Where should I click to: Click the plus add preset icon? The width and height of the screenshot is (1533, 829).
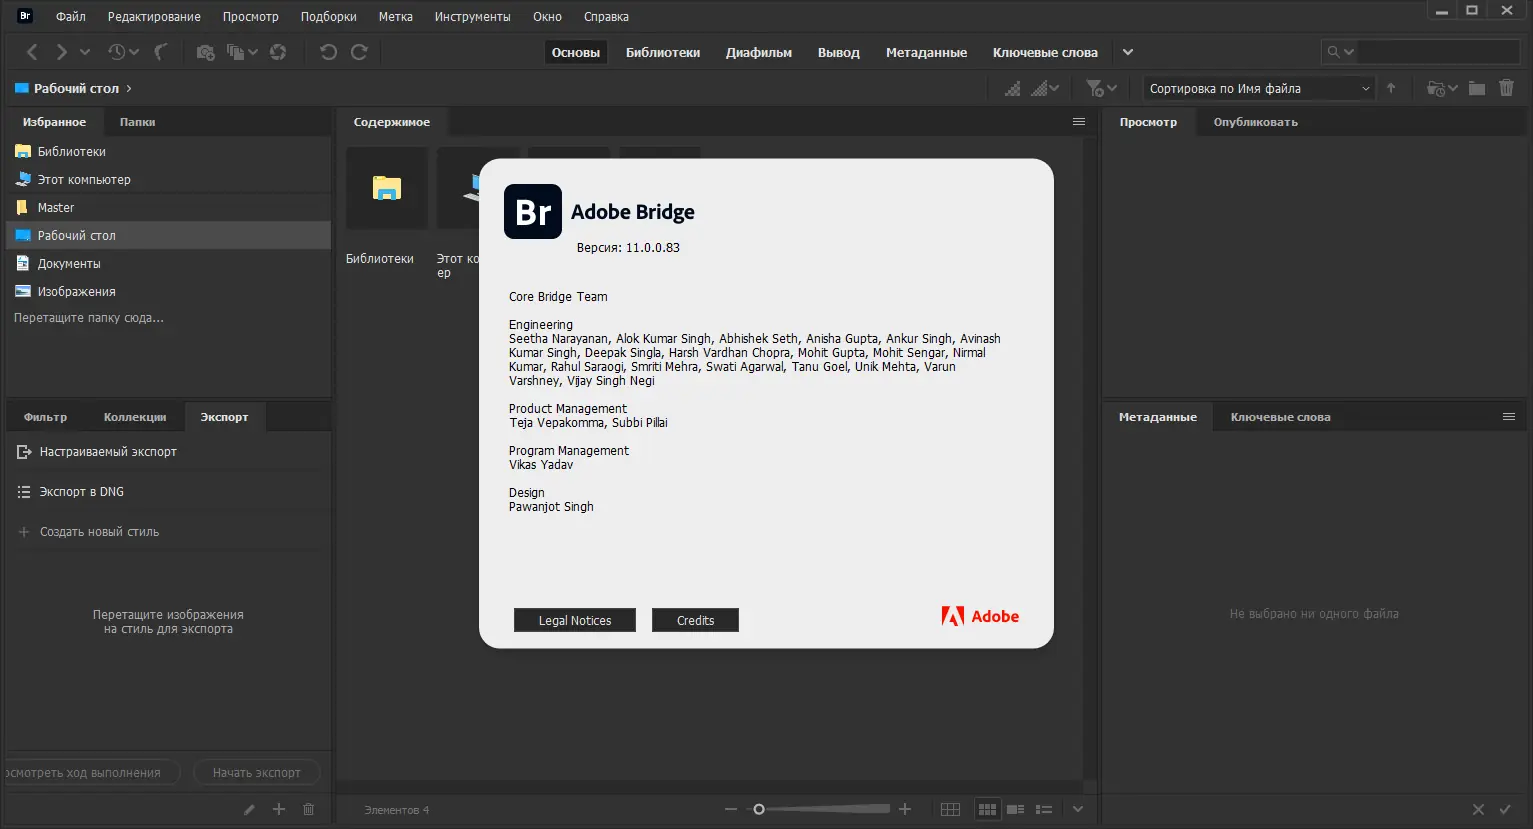(279, 810)
